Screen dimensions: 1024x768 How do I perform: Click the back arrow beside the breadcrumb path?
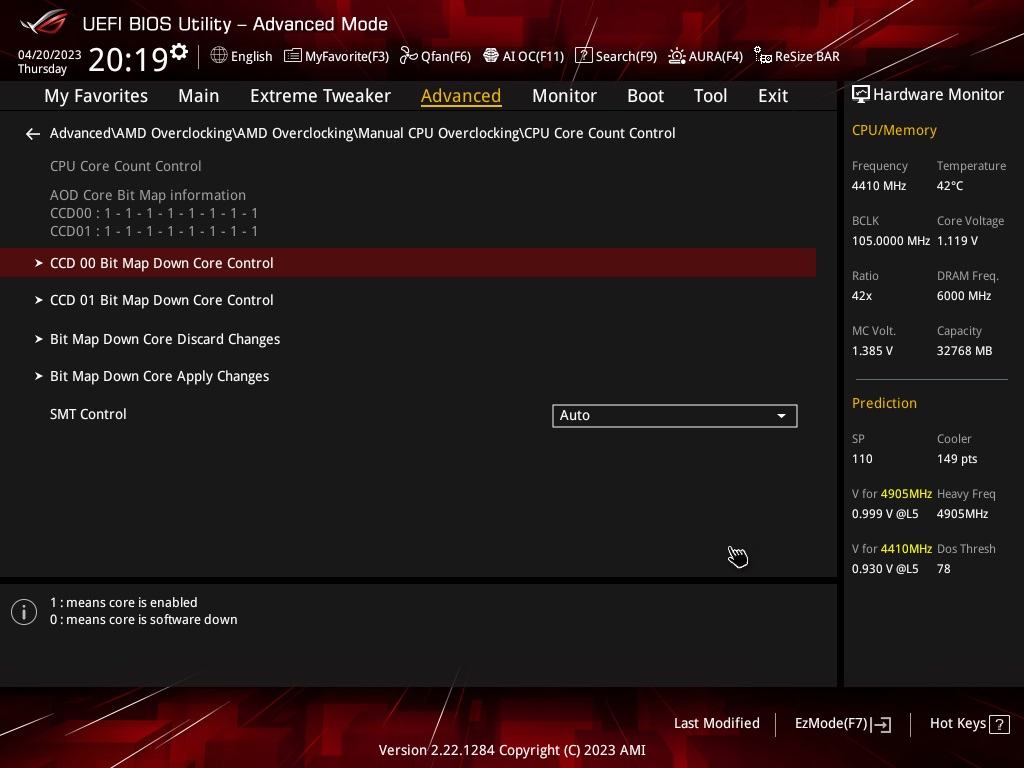pos(33,134)
